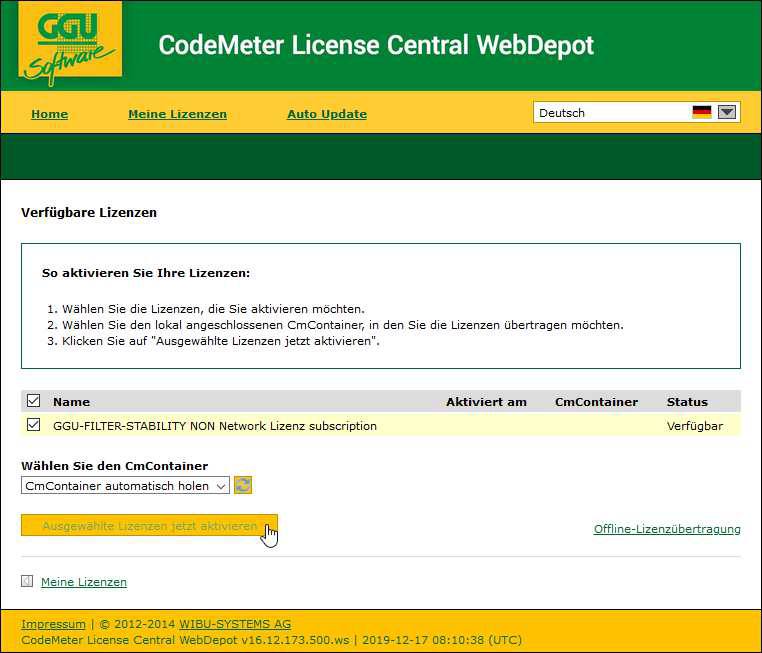Open the Auto Update menu item

[327, 114]
